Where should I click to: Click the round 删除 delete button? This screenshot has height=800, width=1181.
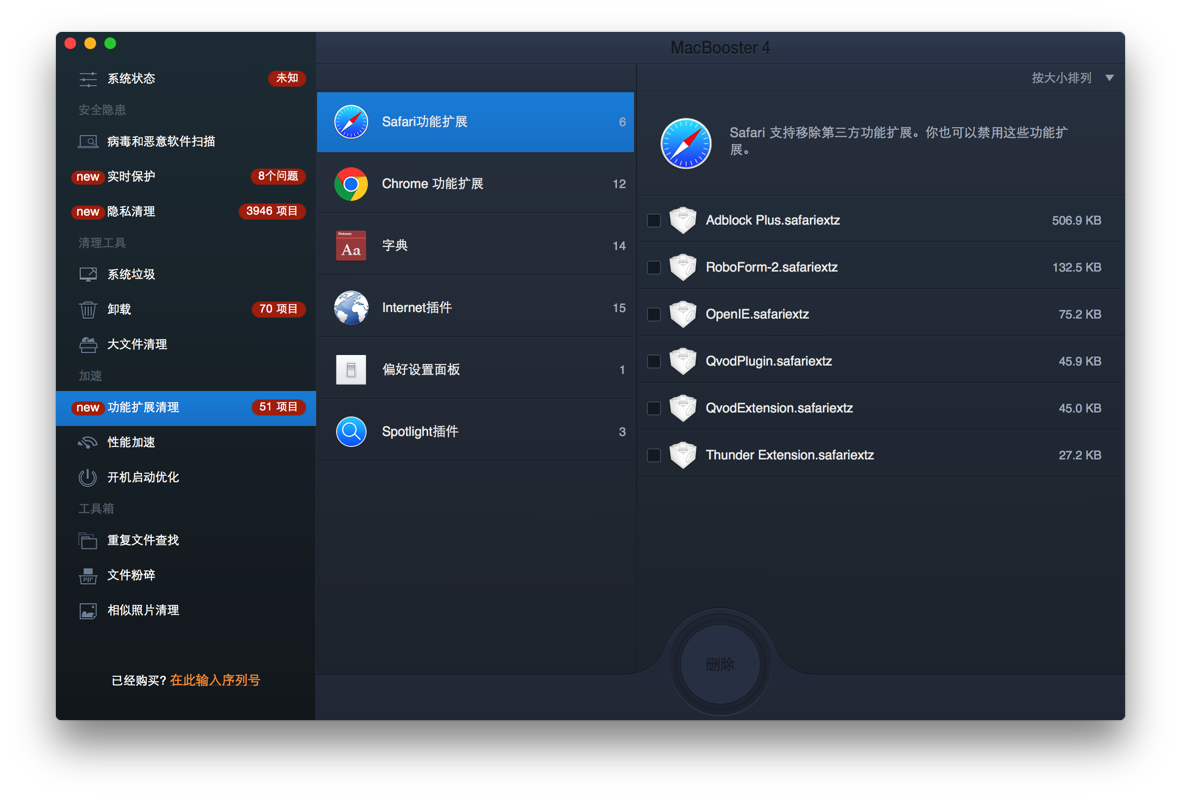[720, 664]
